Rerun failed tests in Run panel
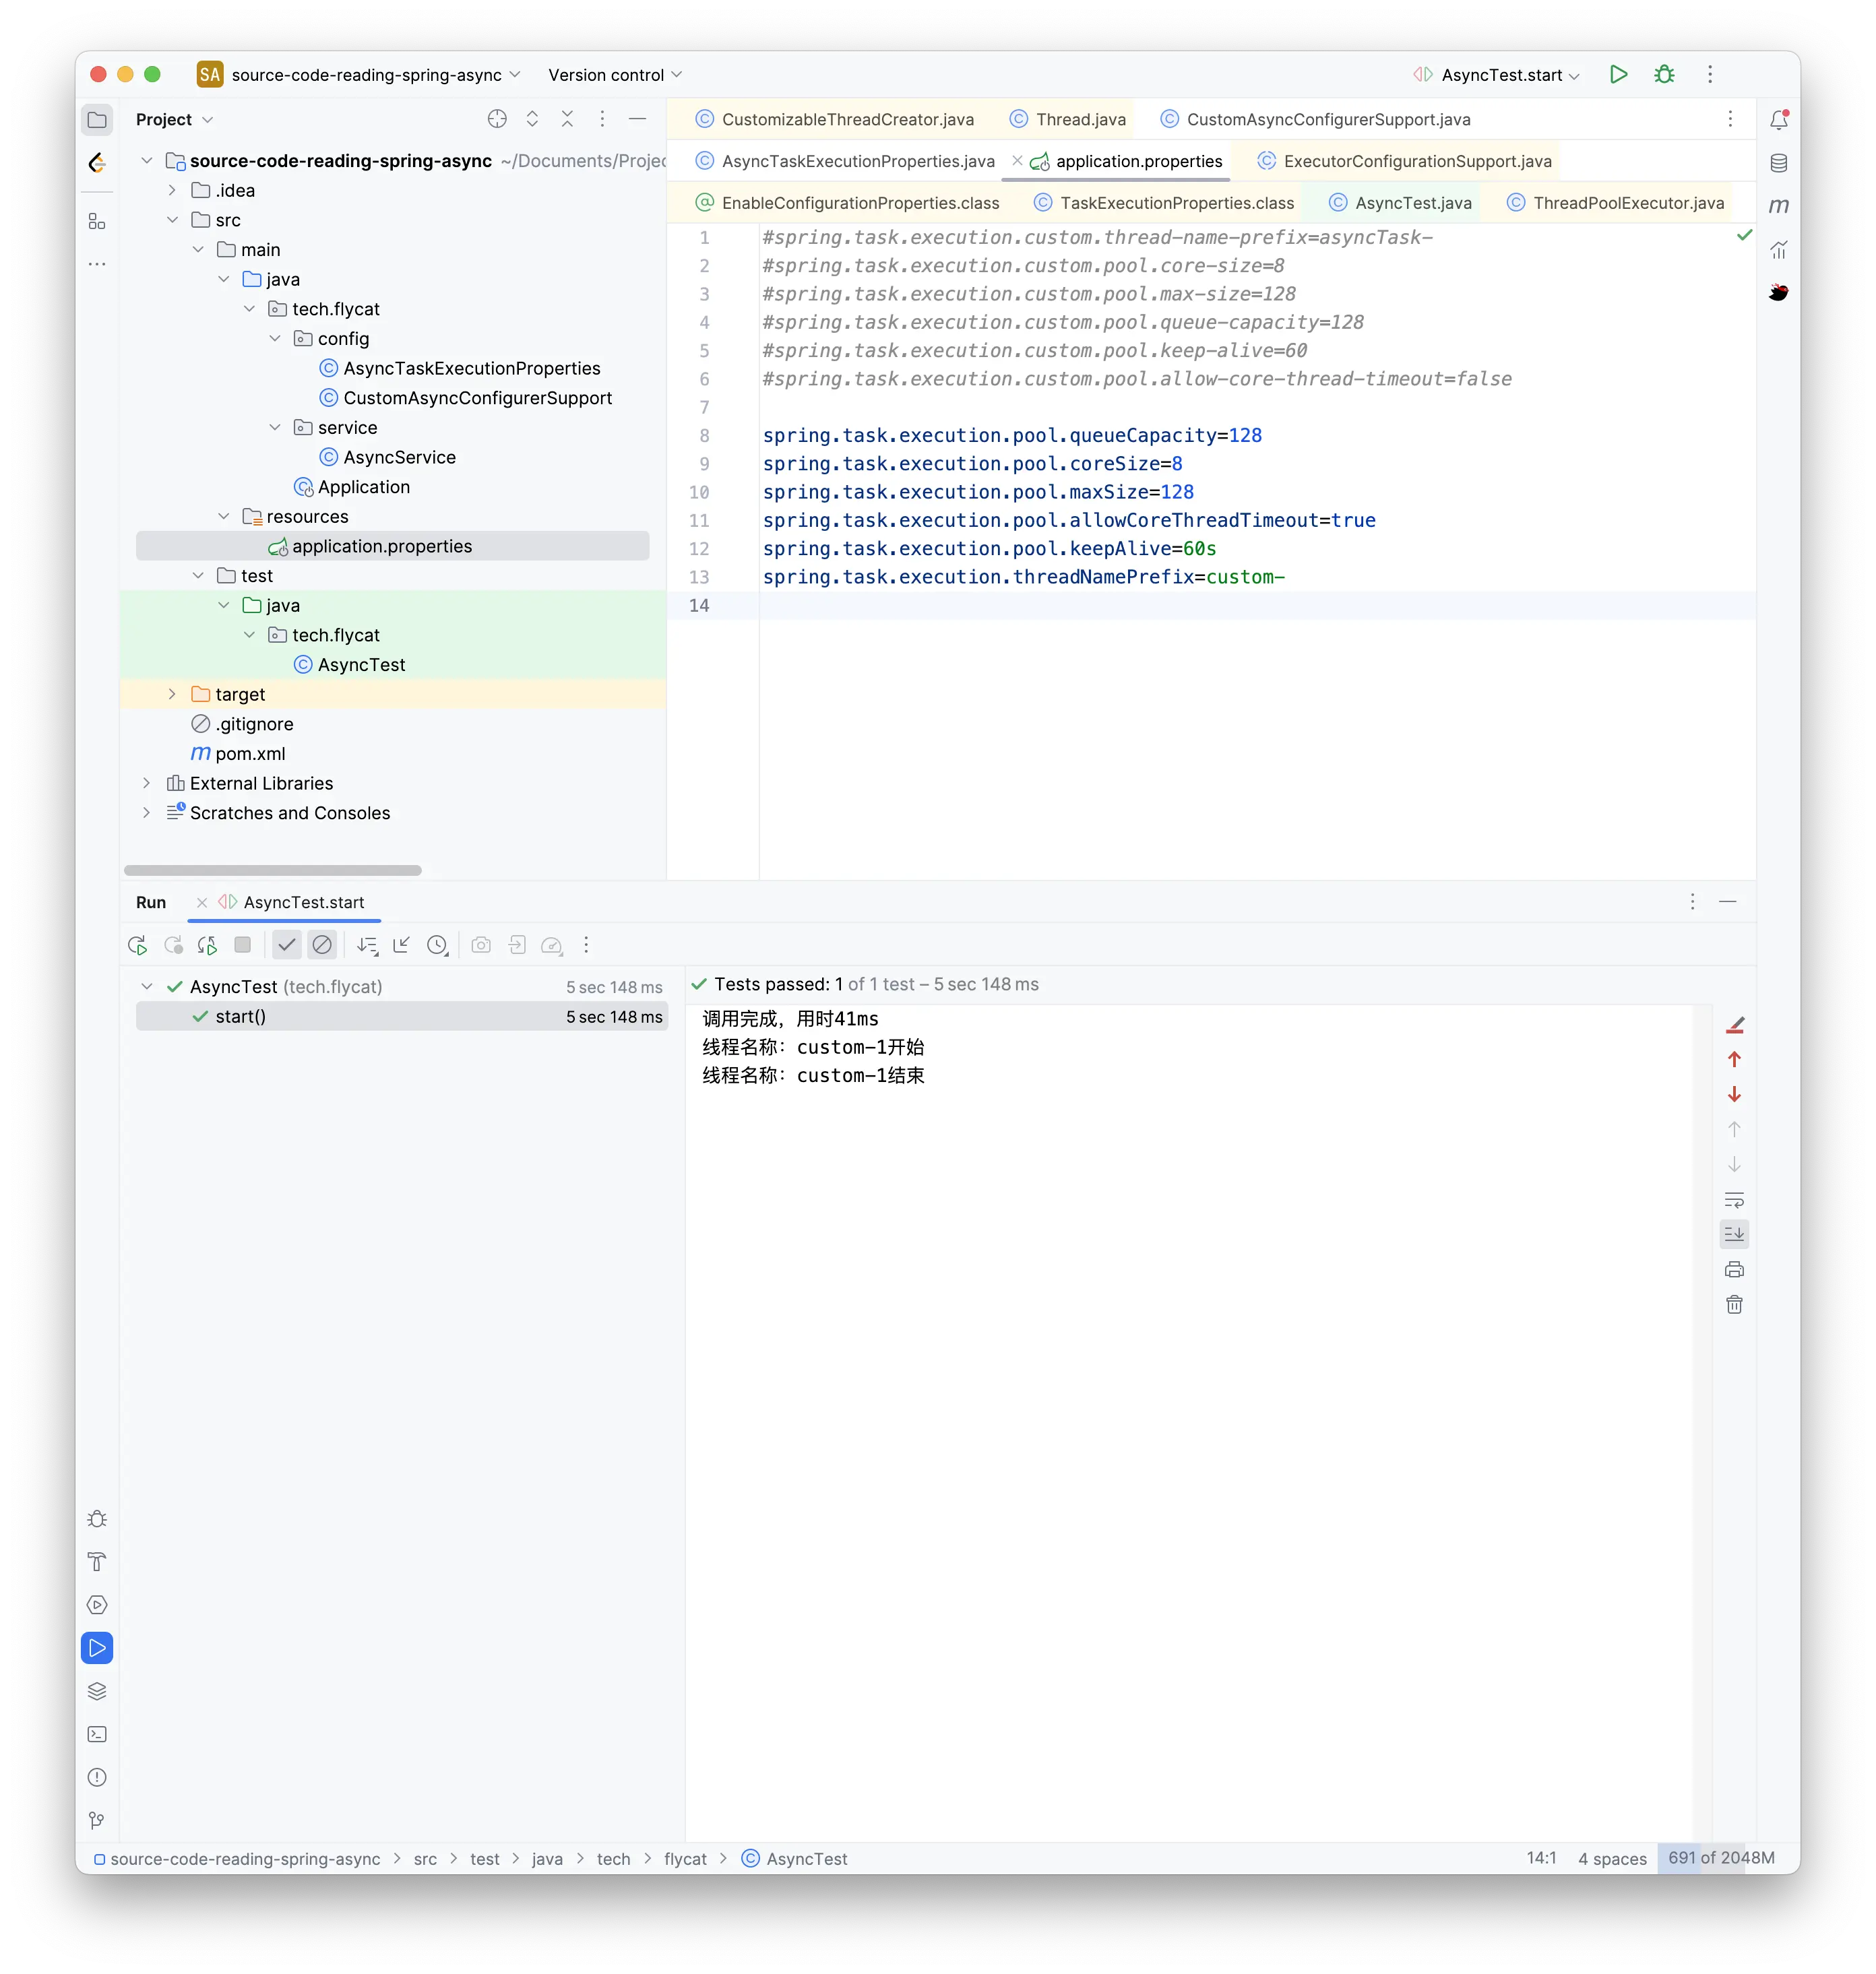This screenshot has height=1974, width=1876. [173, 945]
